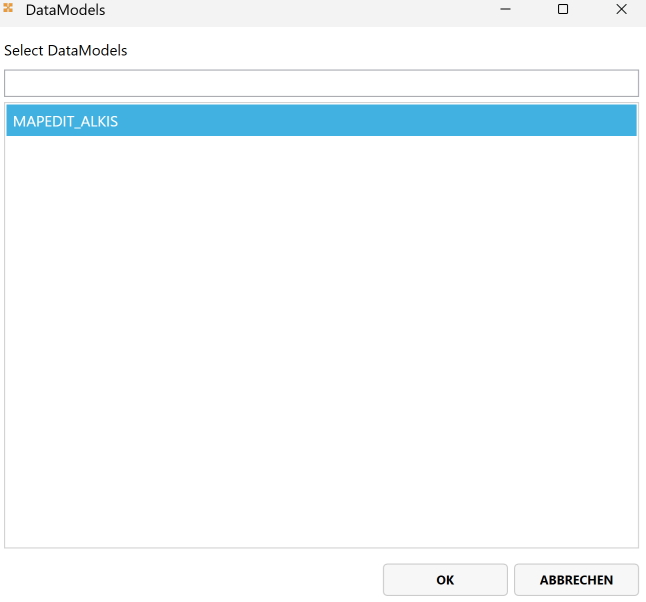Click the "Select DataModels" label
The width and height of the screenshot is (646, 602).
click(66, 50)
